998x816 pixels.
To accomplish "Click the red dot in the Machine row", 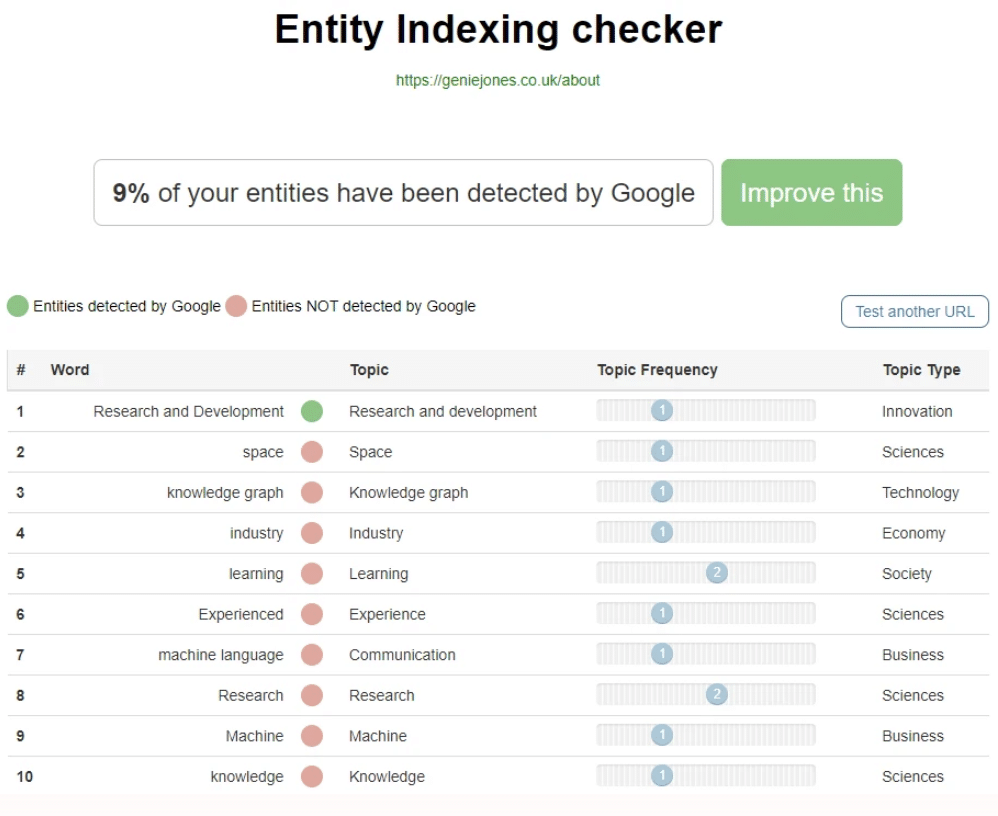I will click(312, 736).
